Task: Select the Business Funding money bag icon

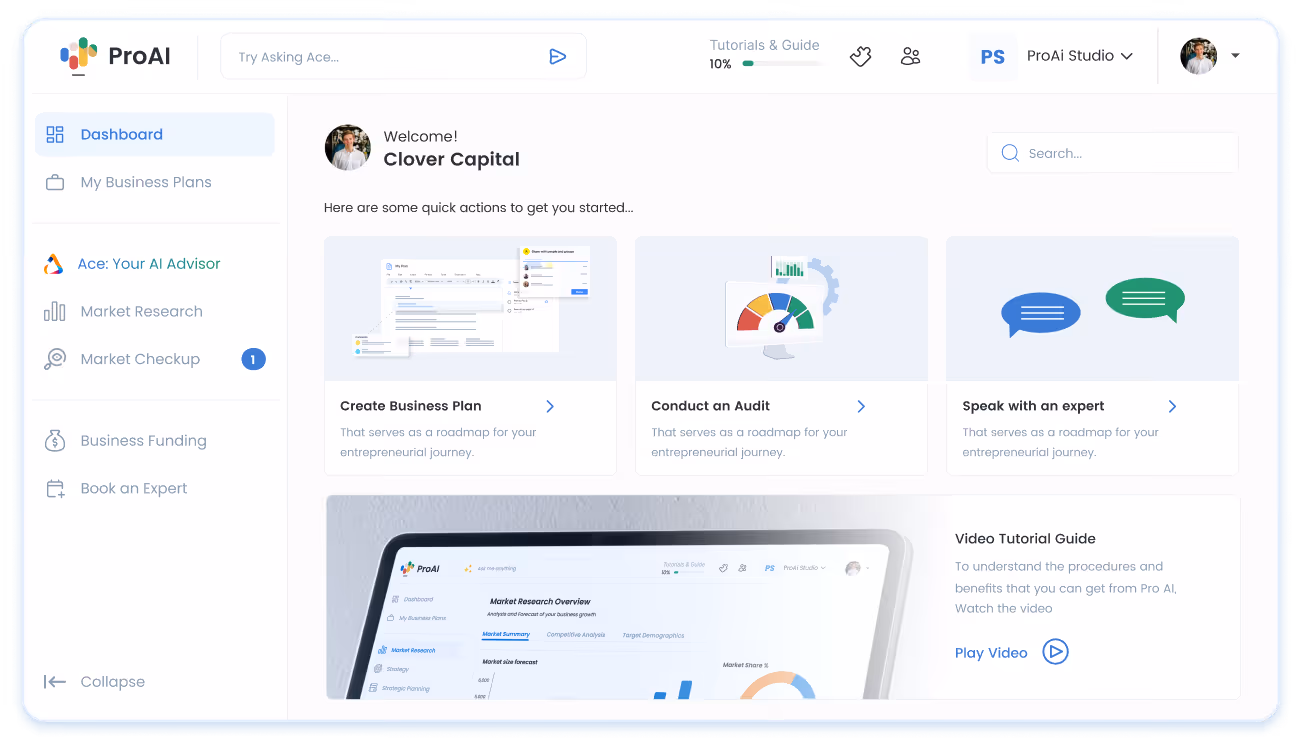Action: tap(55, 440)
